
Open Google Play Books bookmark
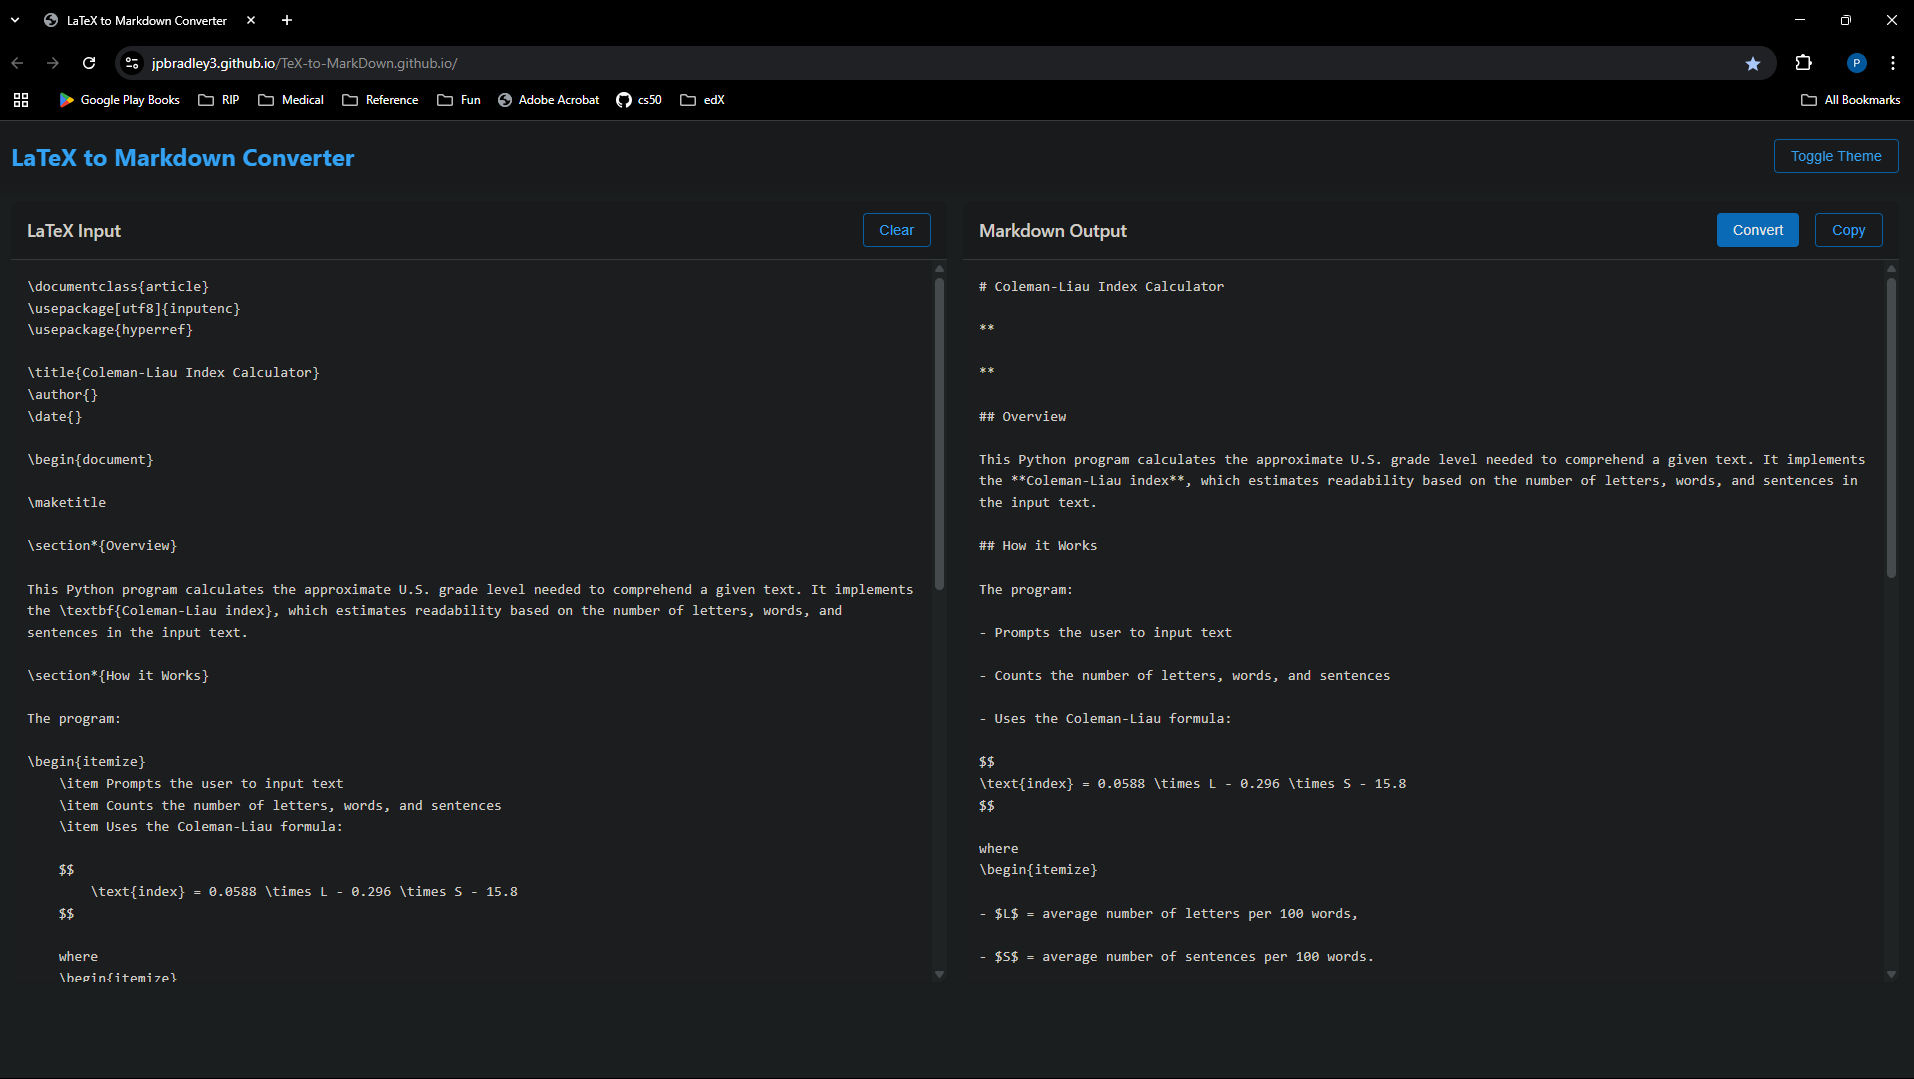pyautogui.click(x=119, y=100)
